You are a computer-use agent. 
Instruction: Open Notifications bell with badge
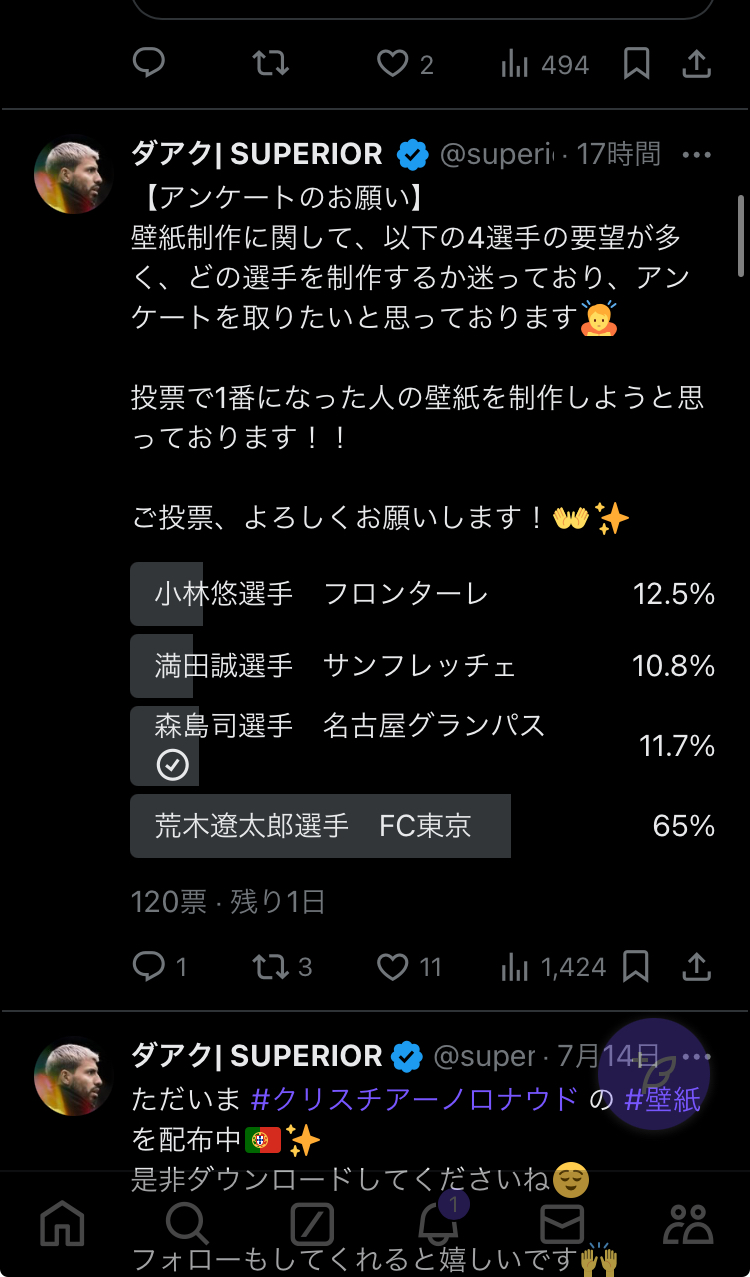tap(437, 1223)
